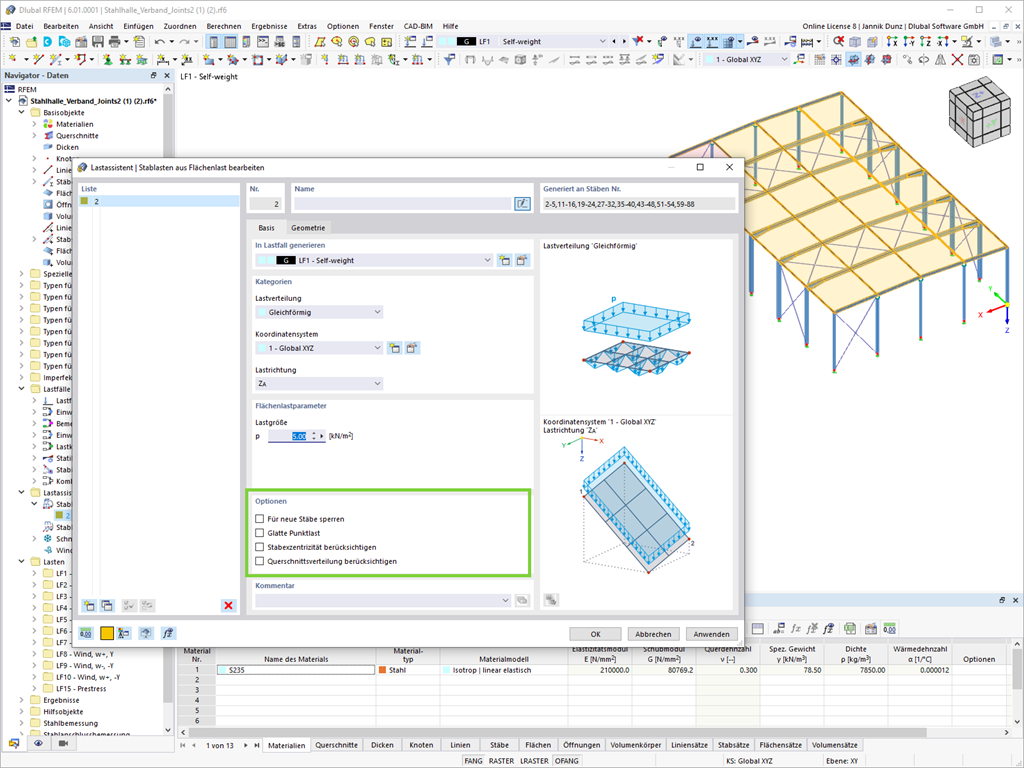
Task: Click the camera screenshot icon in toolbar
Action: pos(973,59)
